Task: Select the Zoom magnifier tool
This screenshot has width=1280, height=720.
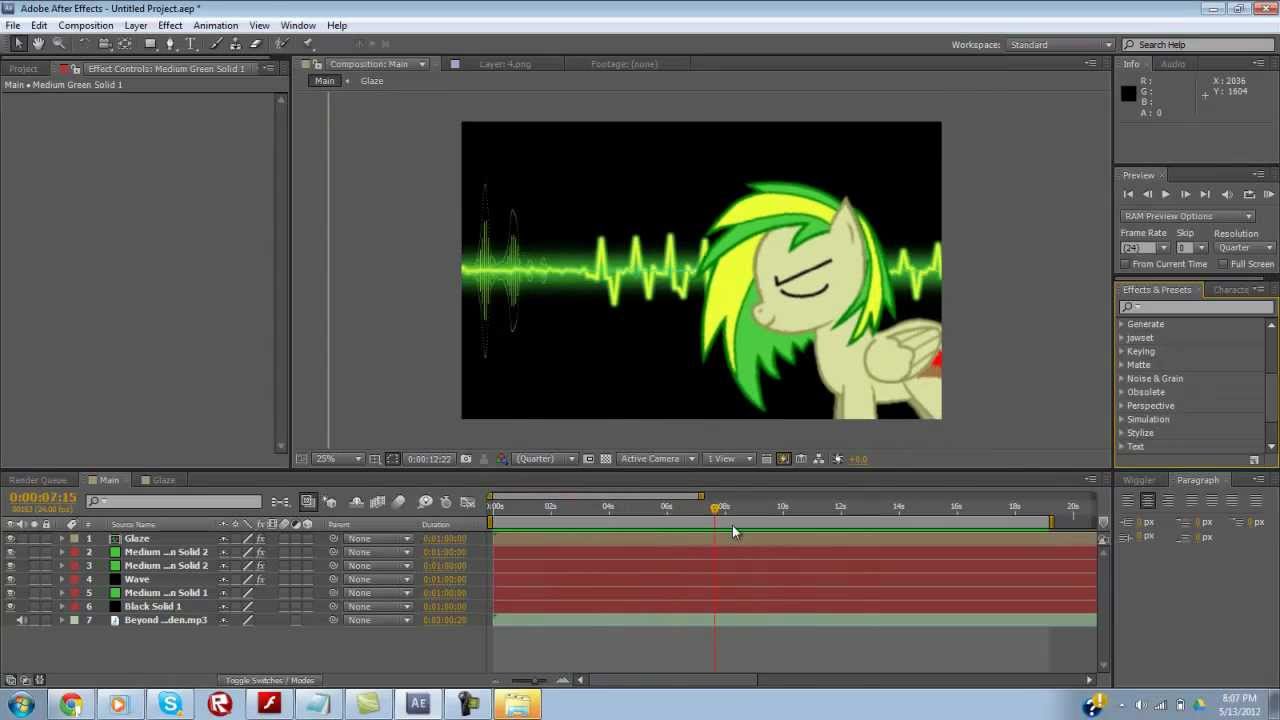Action: [x=59, y=44]
